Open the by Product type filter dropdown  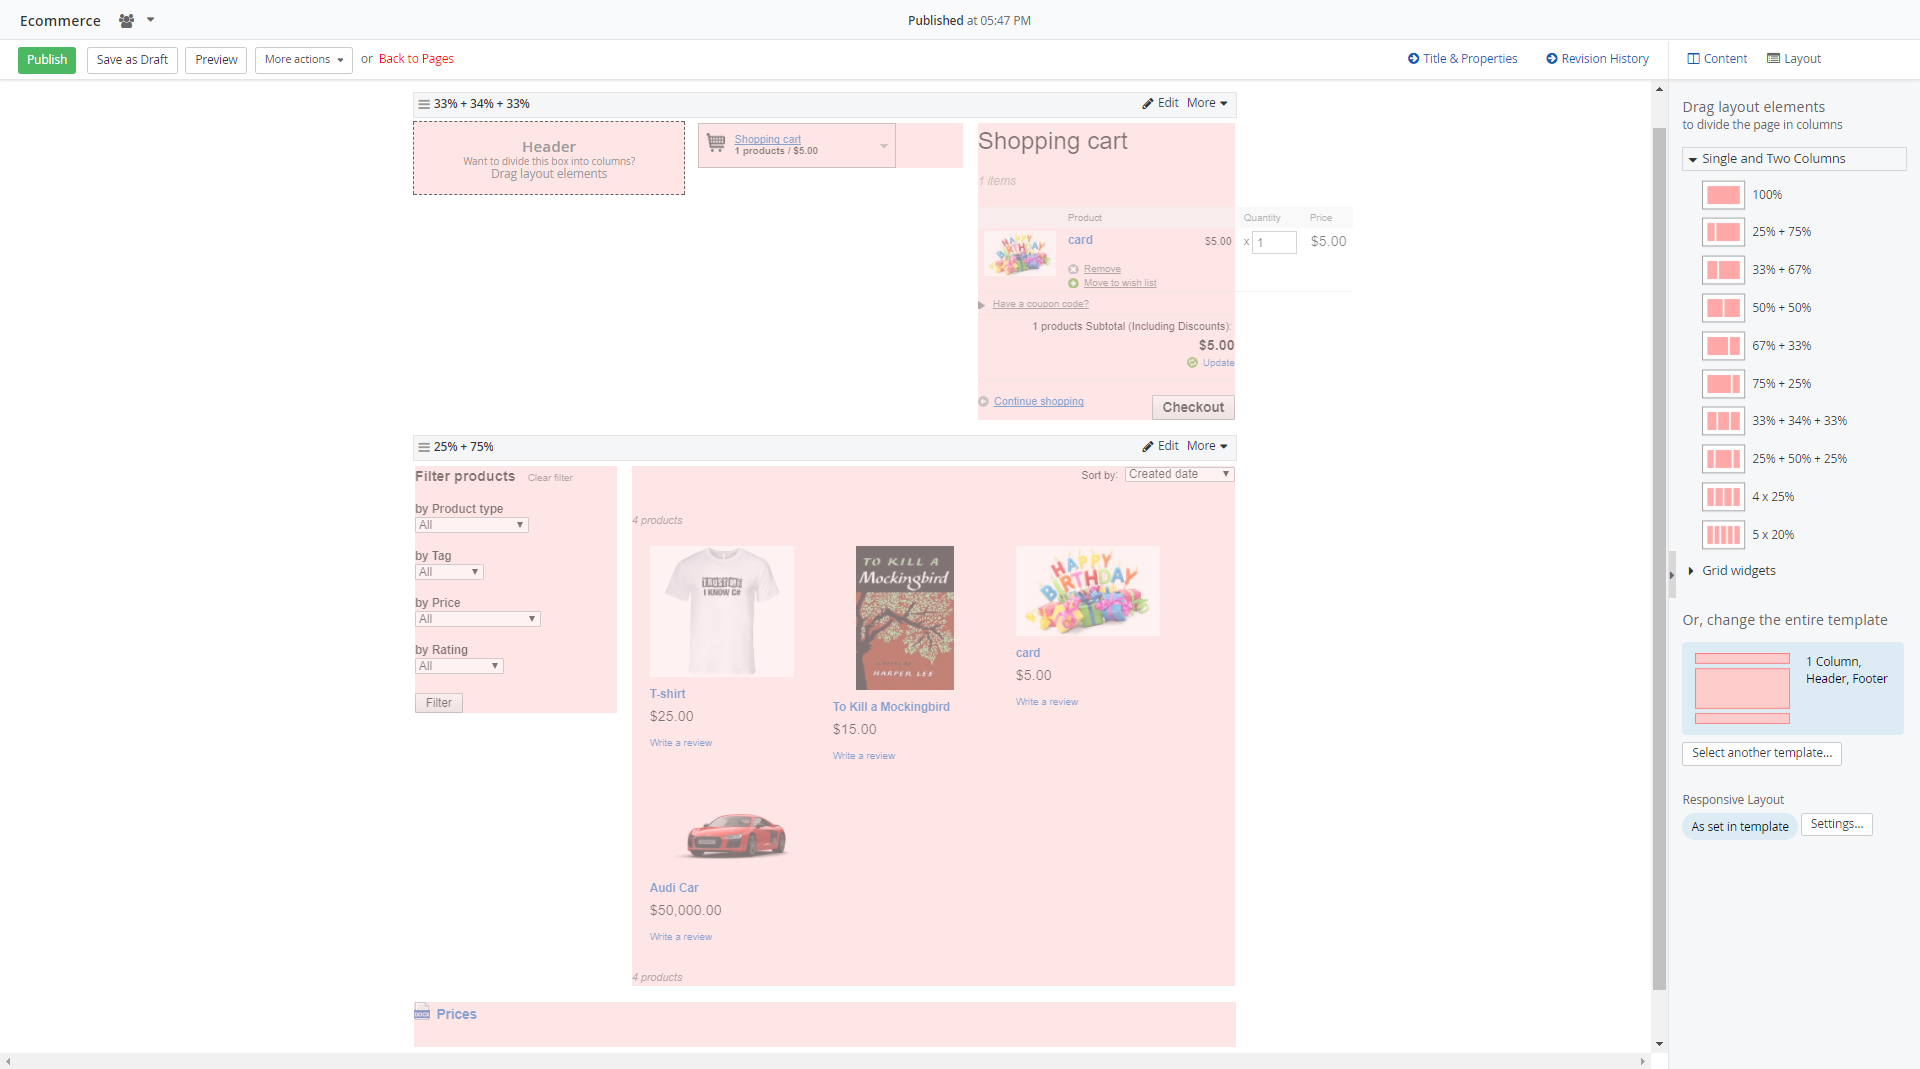(x=472, y=525)
